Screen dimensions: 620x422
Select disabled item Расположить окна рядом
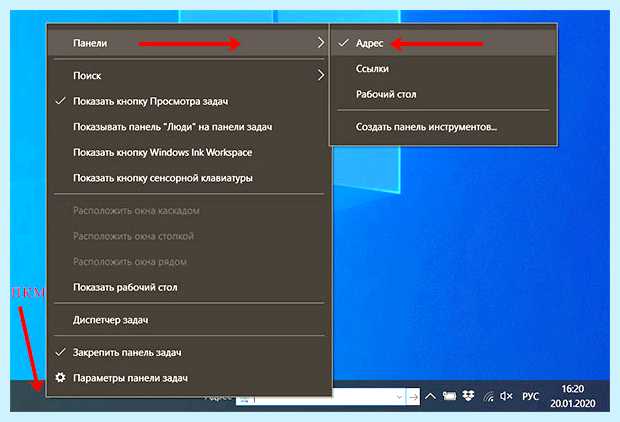click(x=188, y=262)
